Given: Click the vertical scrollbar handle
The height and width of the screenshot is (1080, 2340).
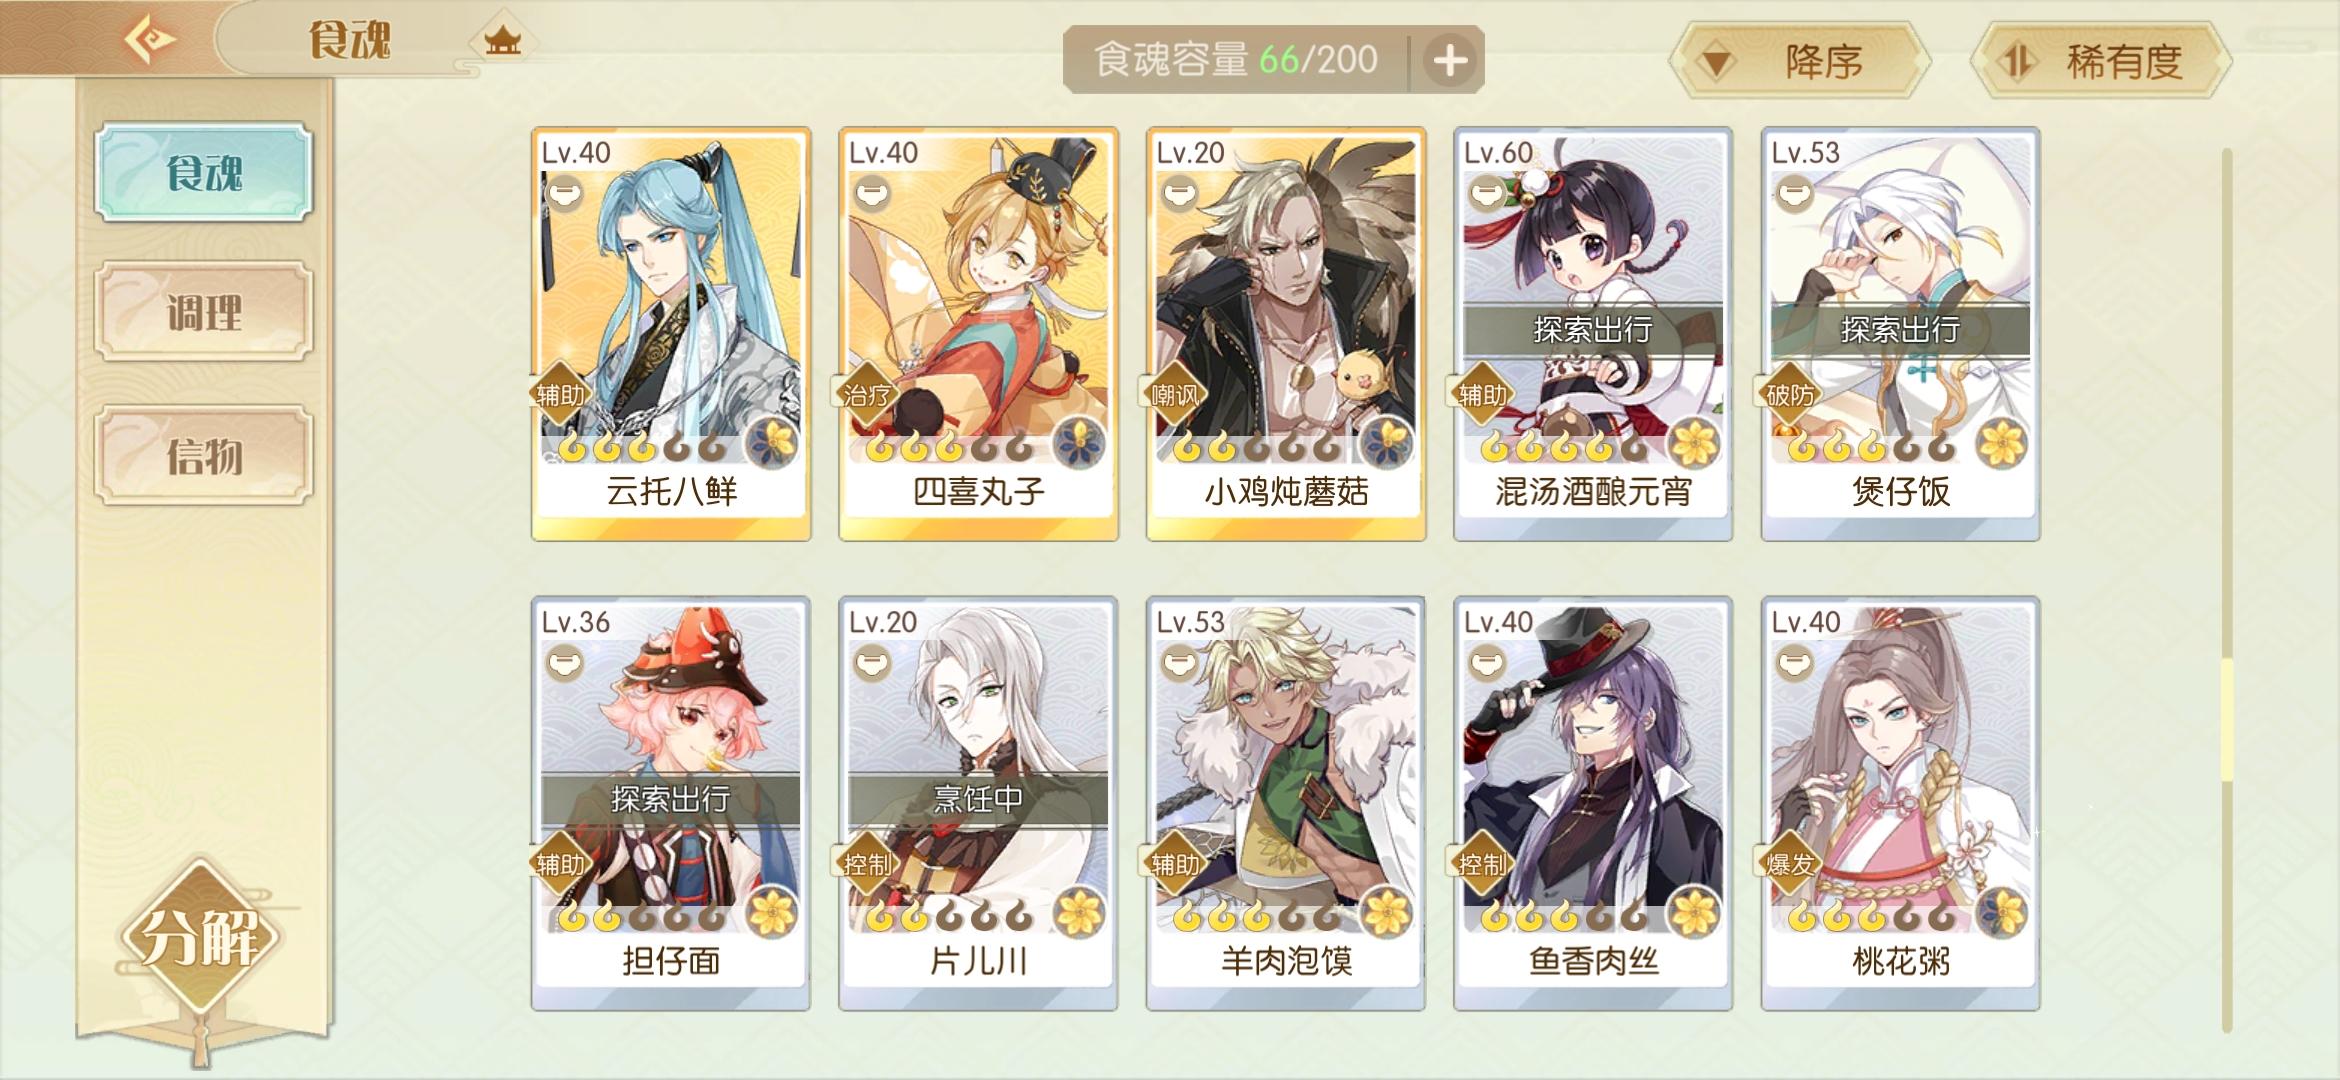Looking at the screenshot, I should point(2227,720).
